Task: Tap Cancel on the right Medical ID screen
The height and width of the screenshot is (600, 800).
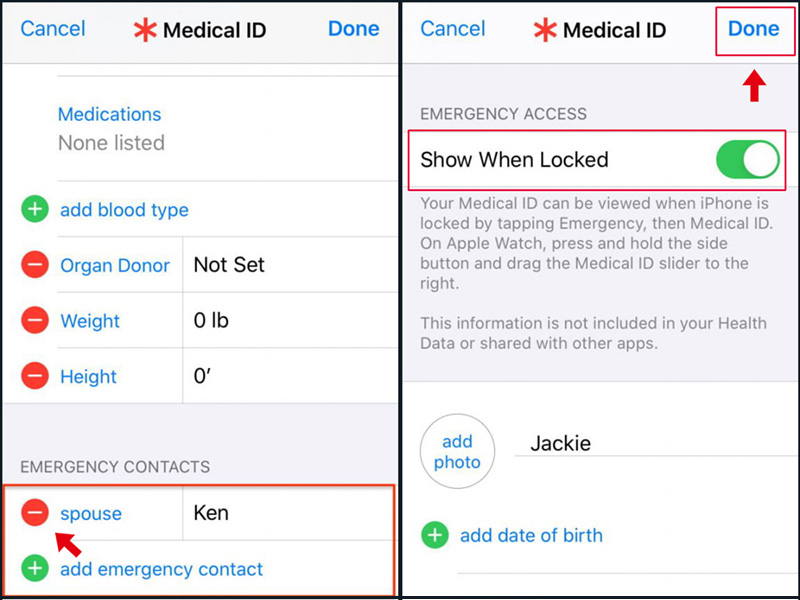Action: pos(453,29)
